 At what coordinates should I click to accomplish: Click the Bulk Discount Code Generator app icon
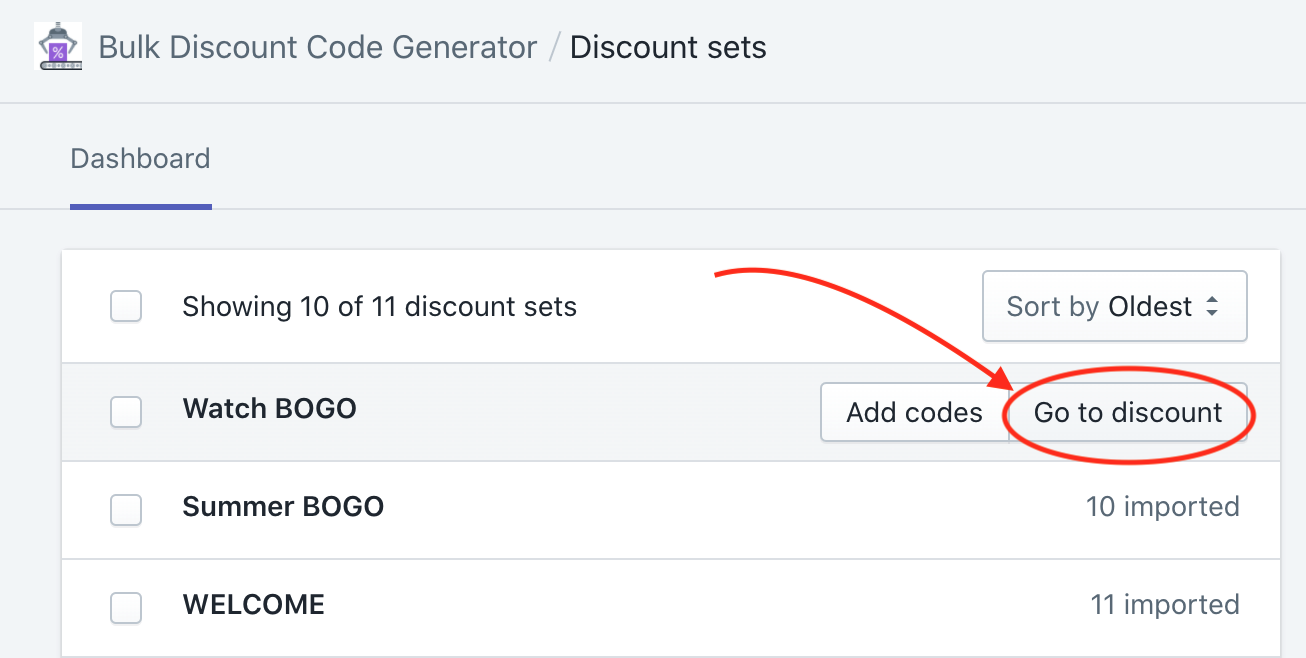(x=58, y=47)
